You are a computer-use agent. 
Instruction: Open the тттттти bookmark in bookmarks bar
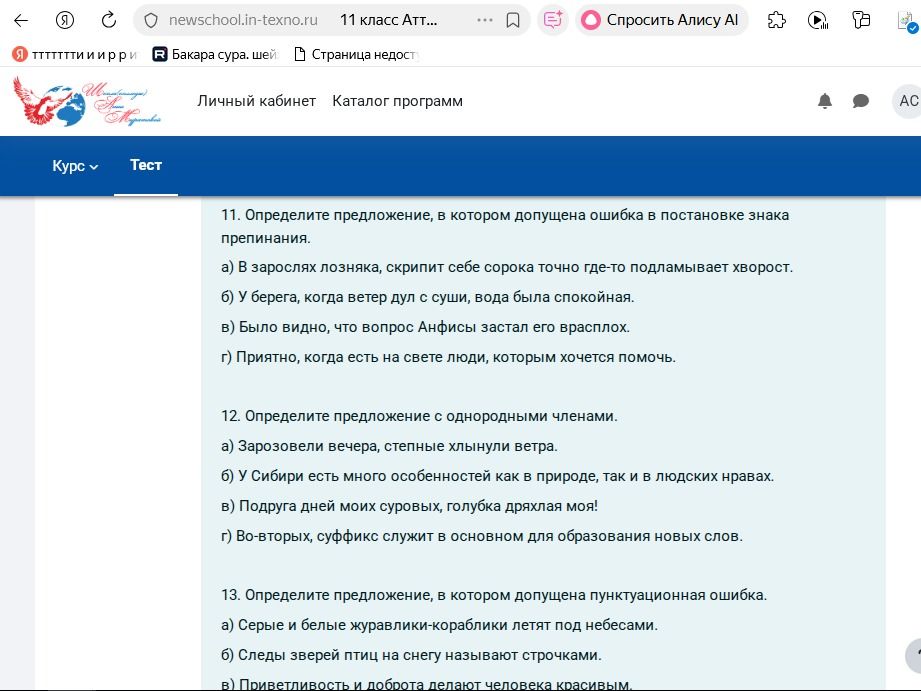pos(75,55)
